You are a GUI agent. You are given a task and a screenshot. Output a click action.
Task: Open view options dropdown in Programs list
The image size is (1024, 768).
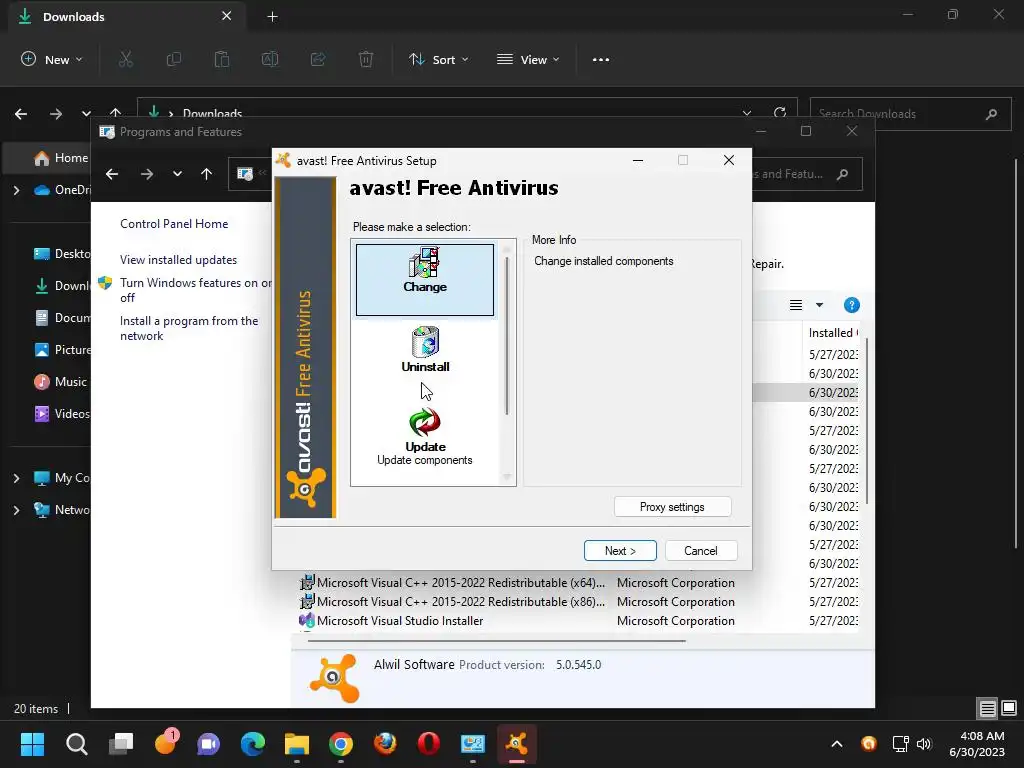819,305
